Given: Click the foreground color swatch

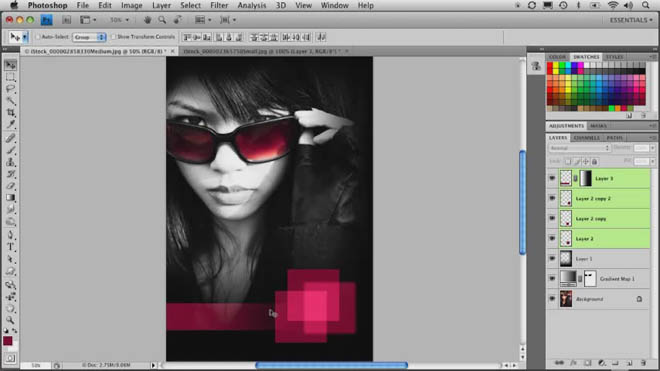Looking at the screenshot, I should click(x=8, y=341).
